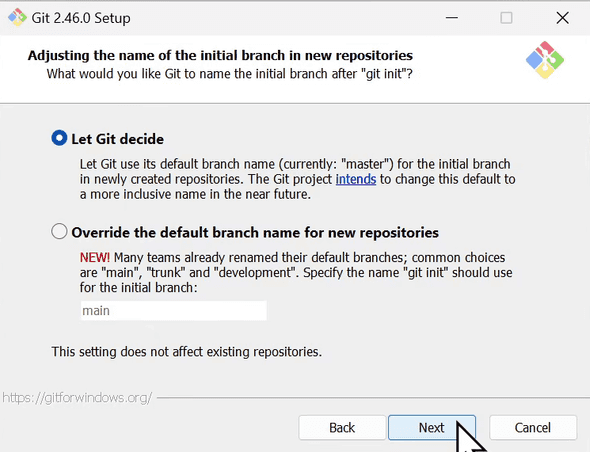Click the Git icon in the title bar
The image size is (590, 452).
pyautogui.click(x=17, y=18)
